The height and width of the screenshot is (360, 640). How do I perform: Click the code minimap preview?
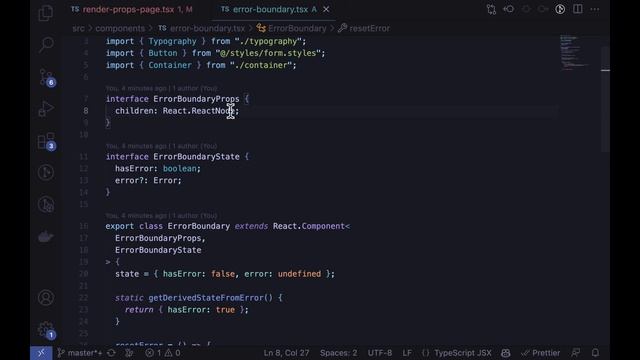(575, 52)
